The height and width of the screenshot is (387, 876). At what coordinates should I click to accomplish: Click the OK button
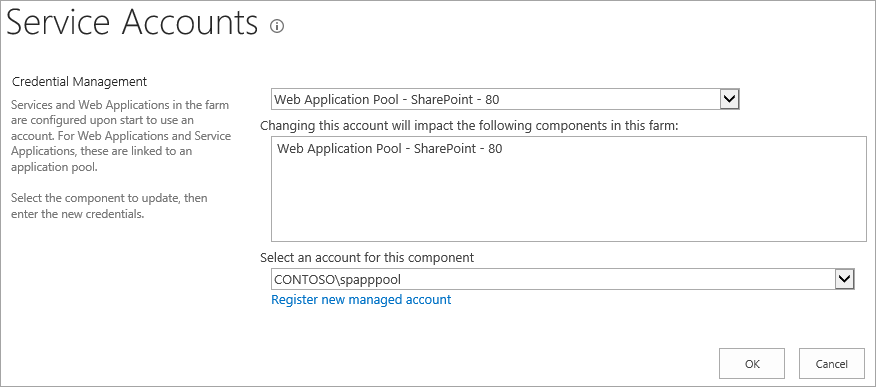(x=752, y=364)
